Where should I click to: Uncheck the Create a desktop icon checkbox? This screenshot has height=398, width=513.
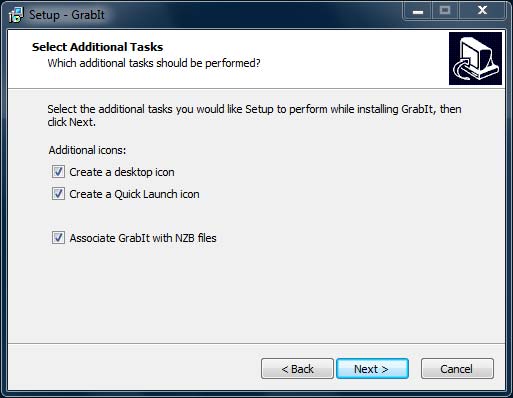[x=58, y=172]
